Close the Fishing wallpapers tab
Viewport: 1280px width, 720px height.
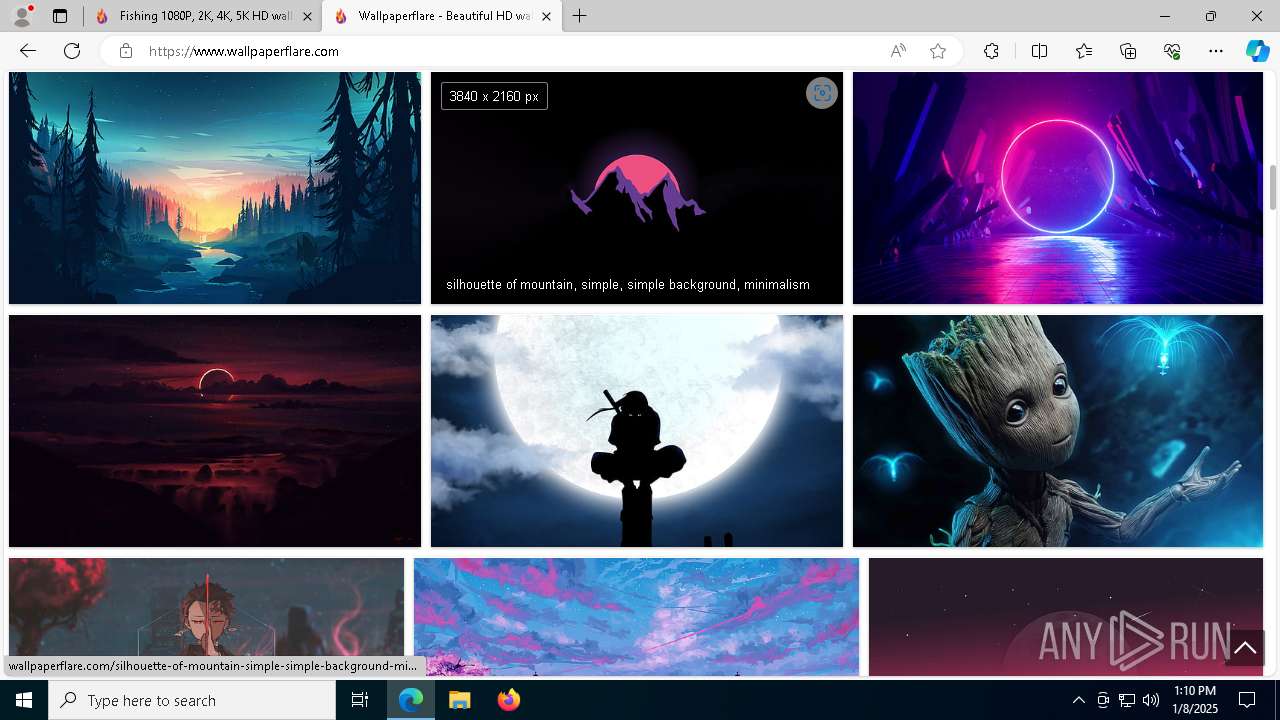(307, 16)
